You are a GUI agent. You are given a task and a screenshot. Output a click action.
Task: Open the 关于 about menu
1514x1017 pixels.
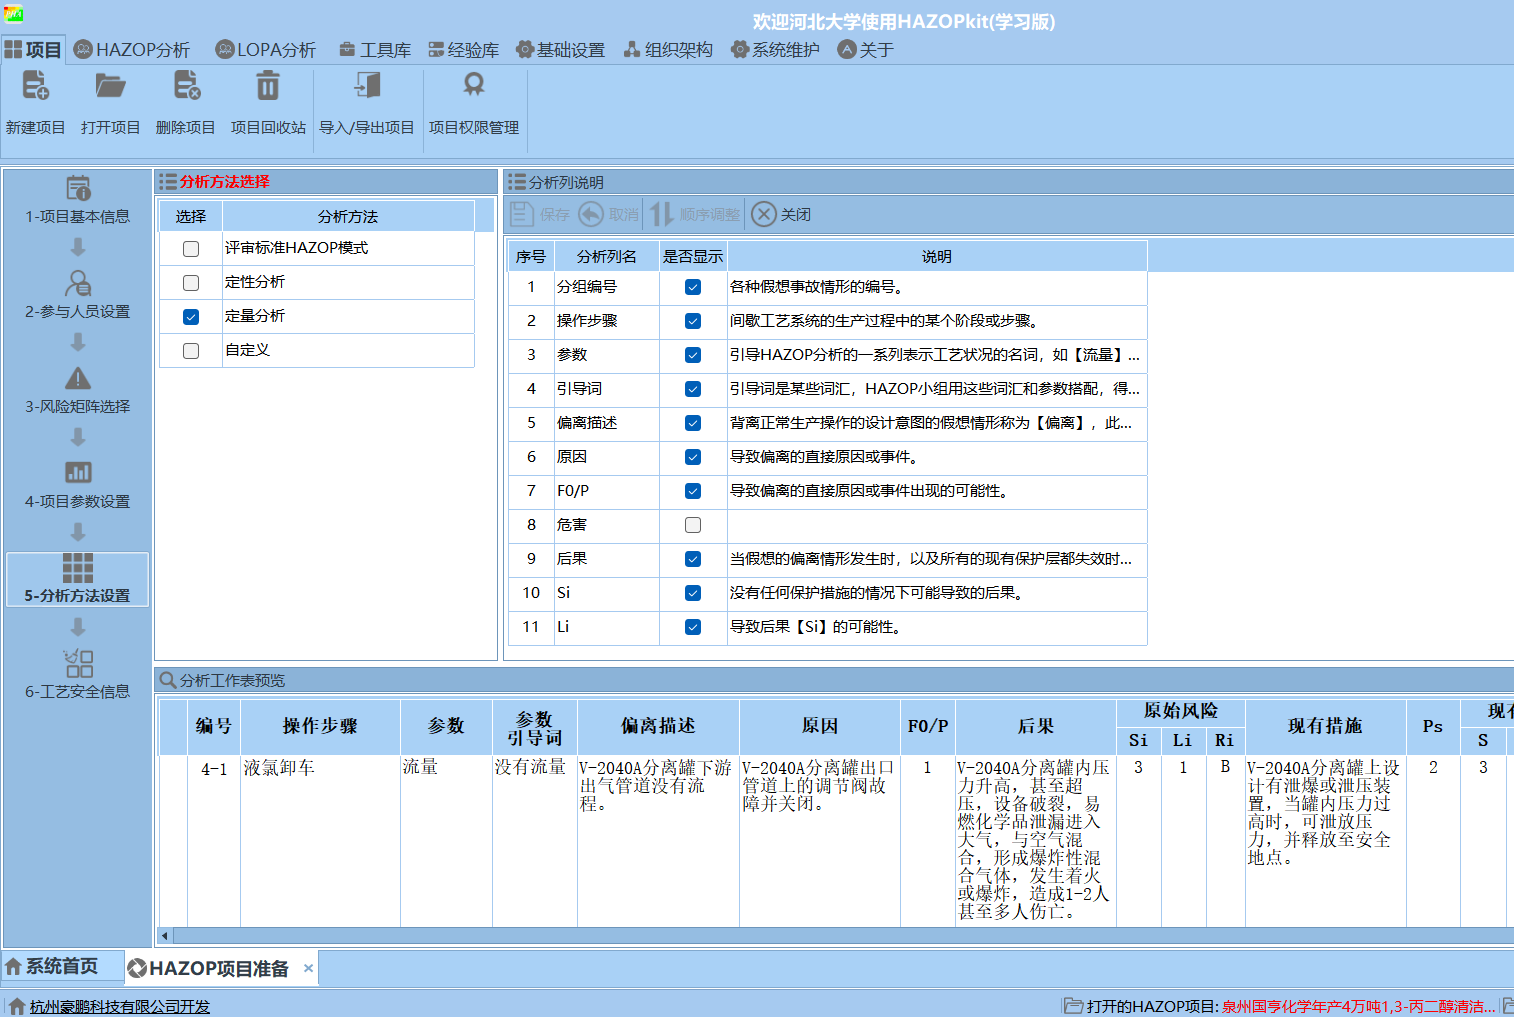866,49
